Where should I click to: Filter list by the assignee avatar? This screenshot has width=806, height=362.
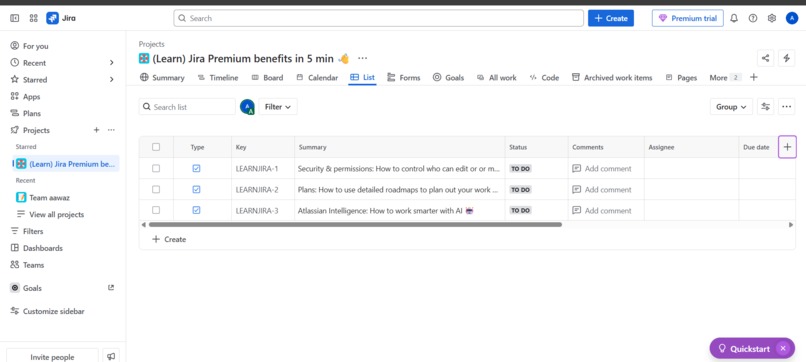click(x=247, y=106)
